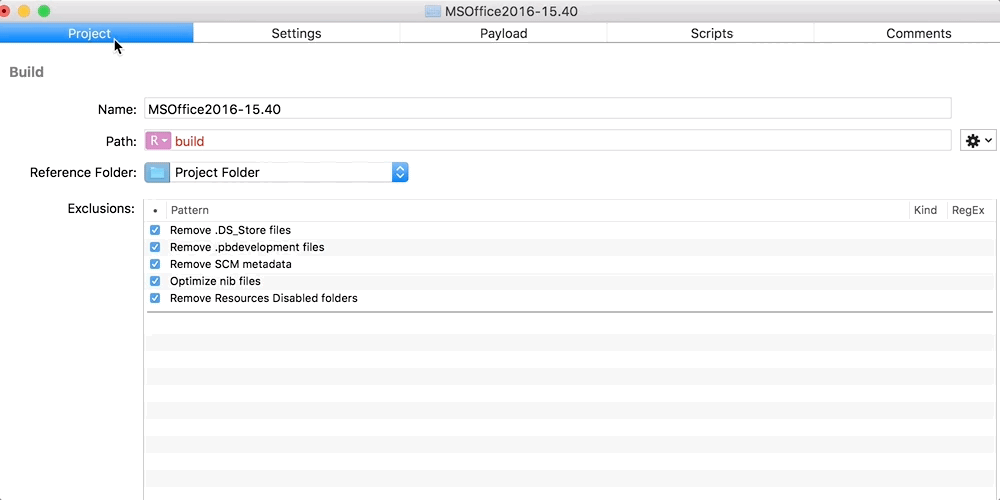1000x500 pixels.
Task: Click the package document icon in title bar
Action: (x=432, y=11)
